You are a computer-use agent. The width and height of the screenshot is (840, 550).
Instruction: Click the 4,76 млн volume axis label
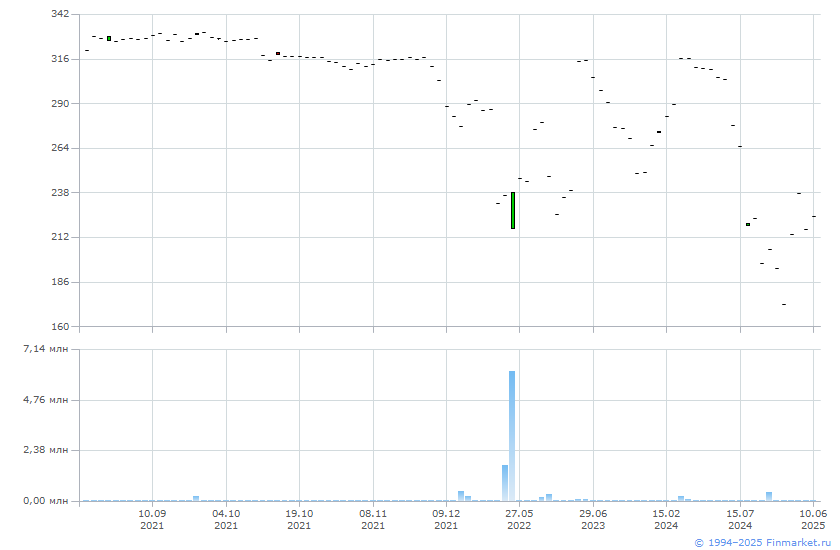(46, 400)
